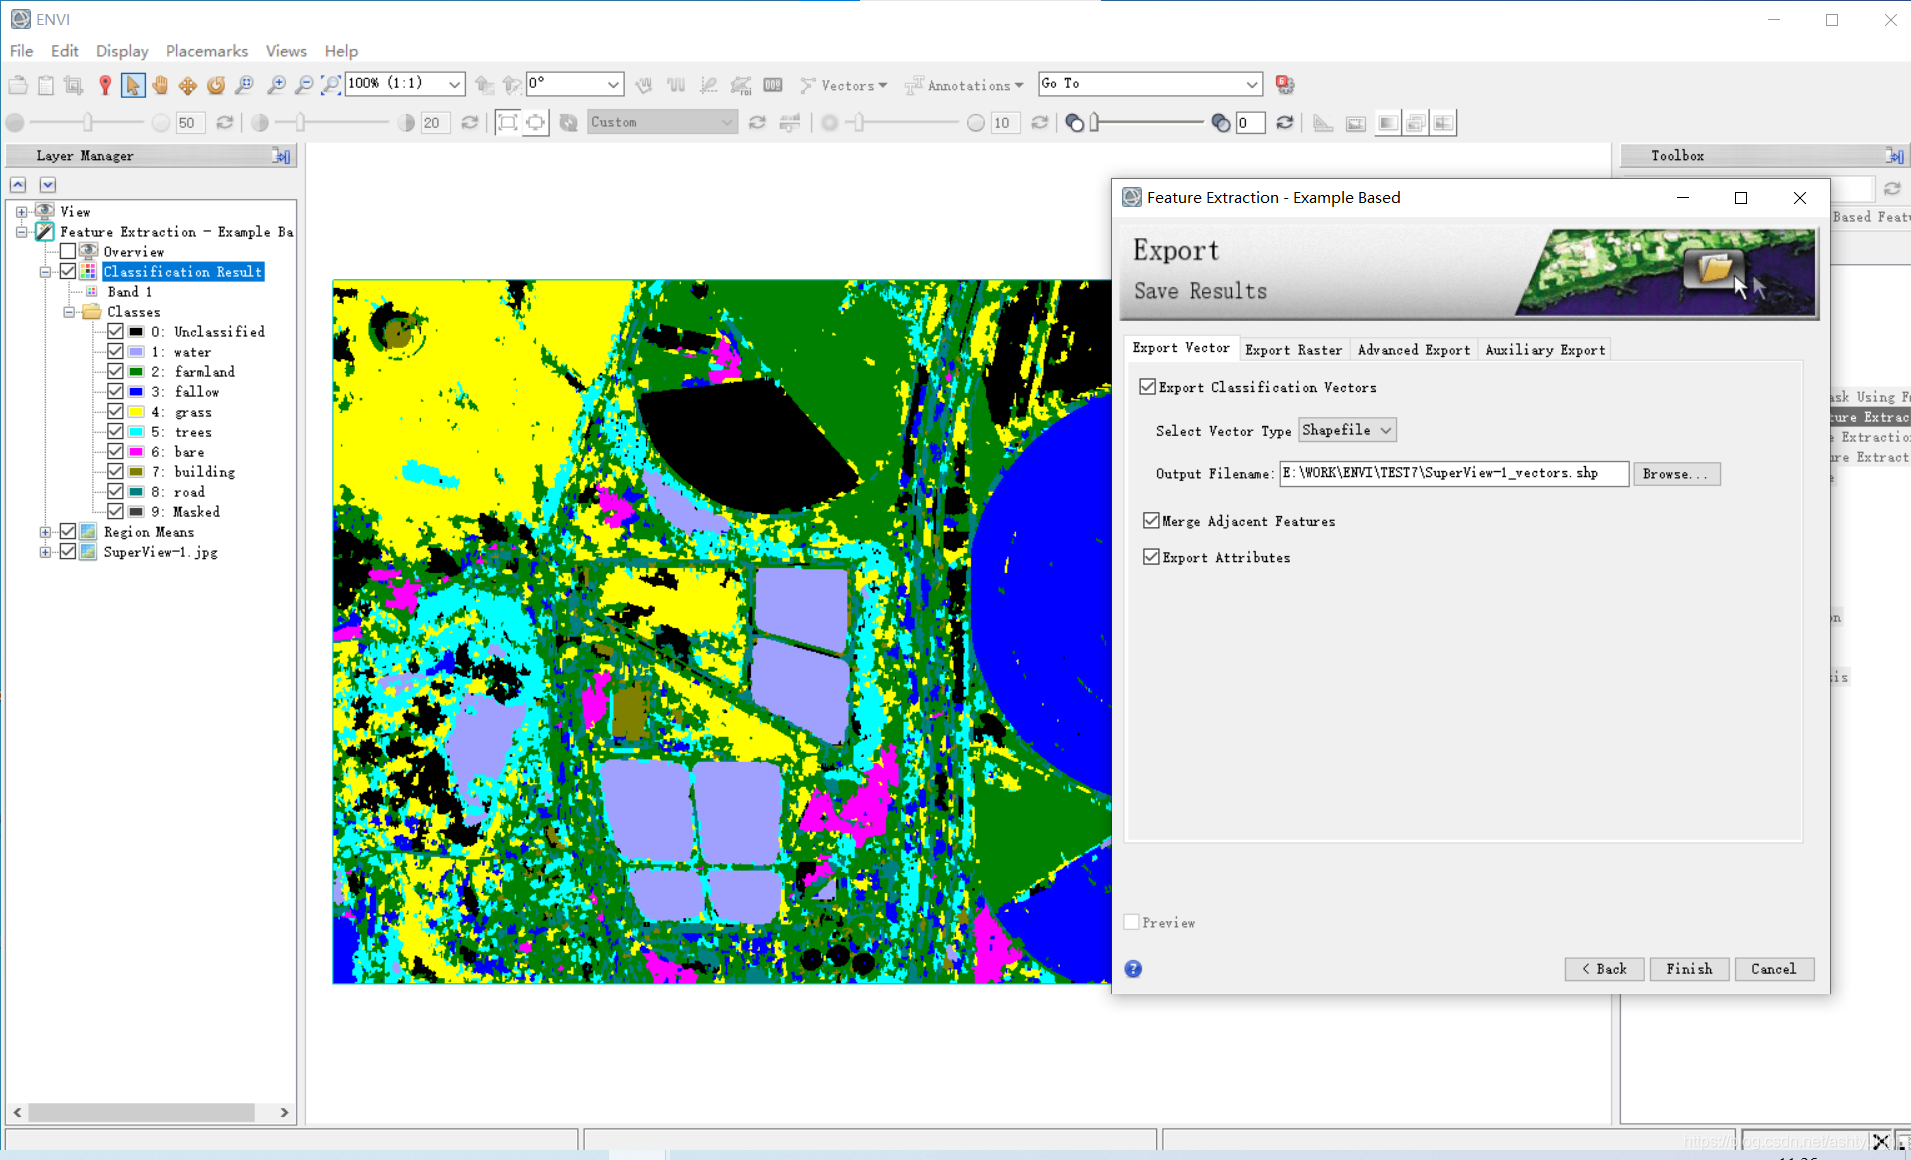Screen dimensions: 1911x1160
Task: Expand the Region Means tree node
Action: coord(45,531)
